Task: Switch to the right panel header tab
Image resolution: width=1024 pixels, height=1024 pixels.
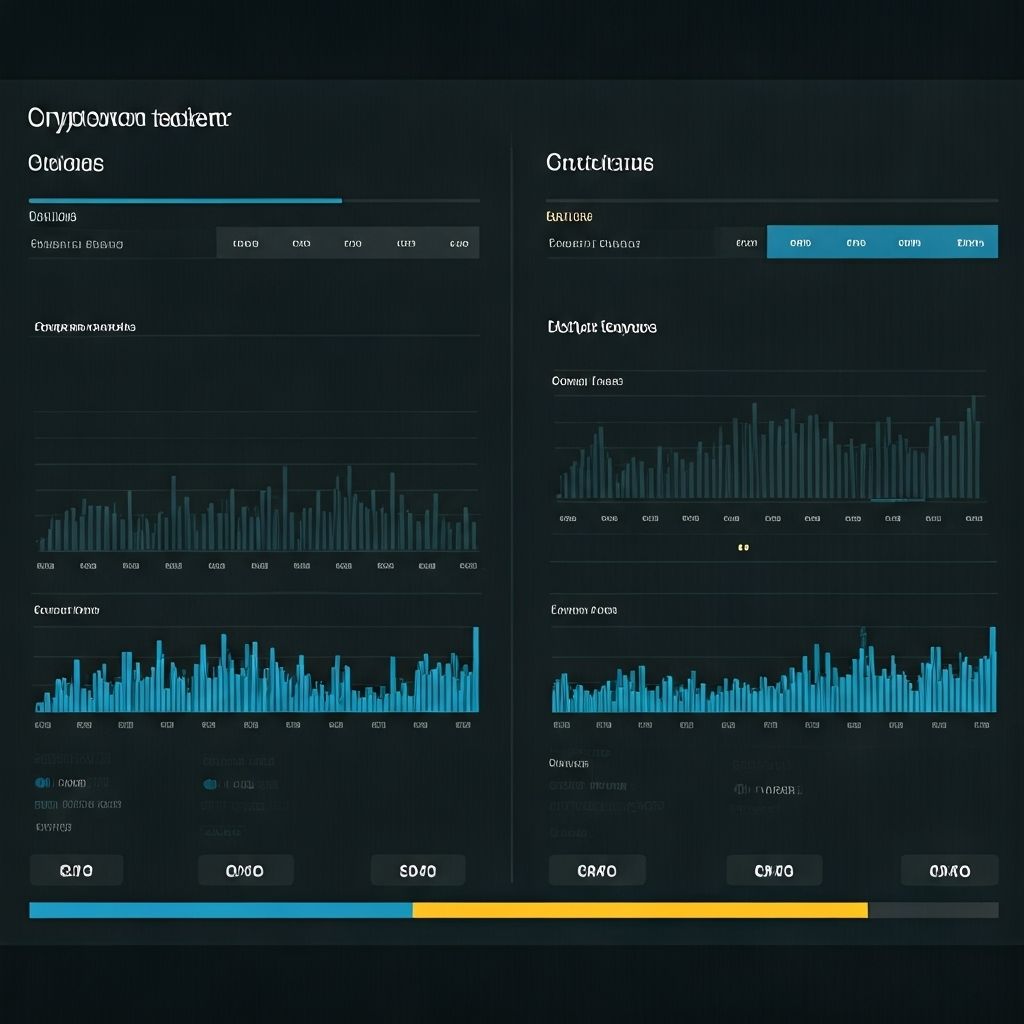Action: [600, 163]
